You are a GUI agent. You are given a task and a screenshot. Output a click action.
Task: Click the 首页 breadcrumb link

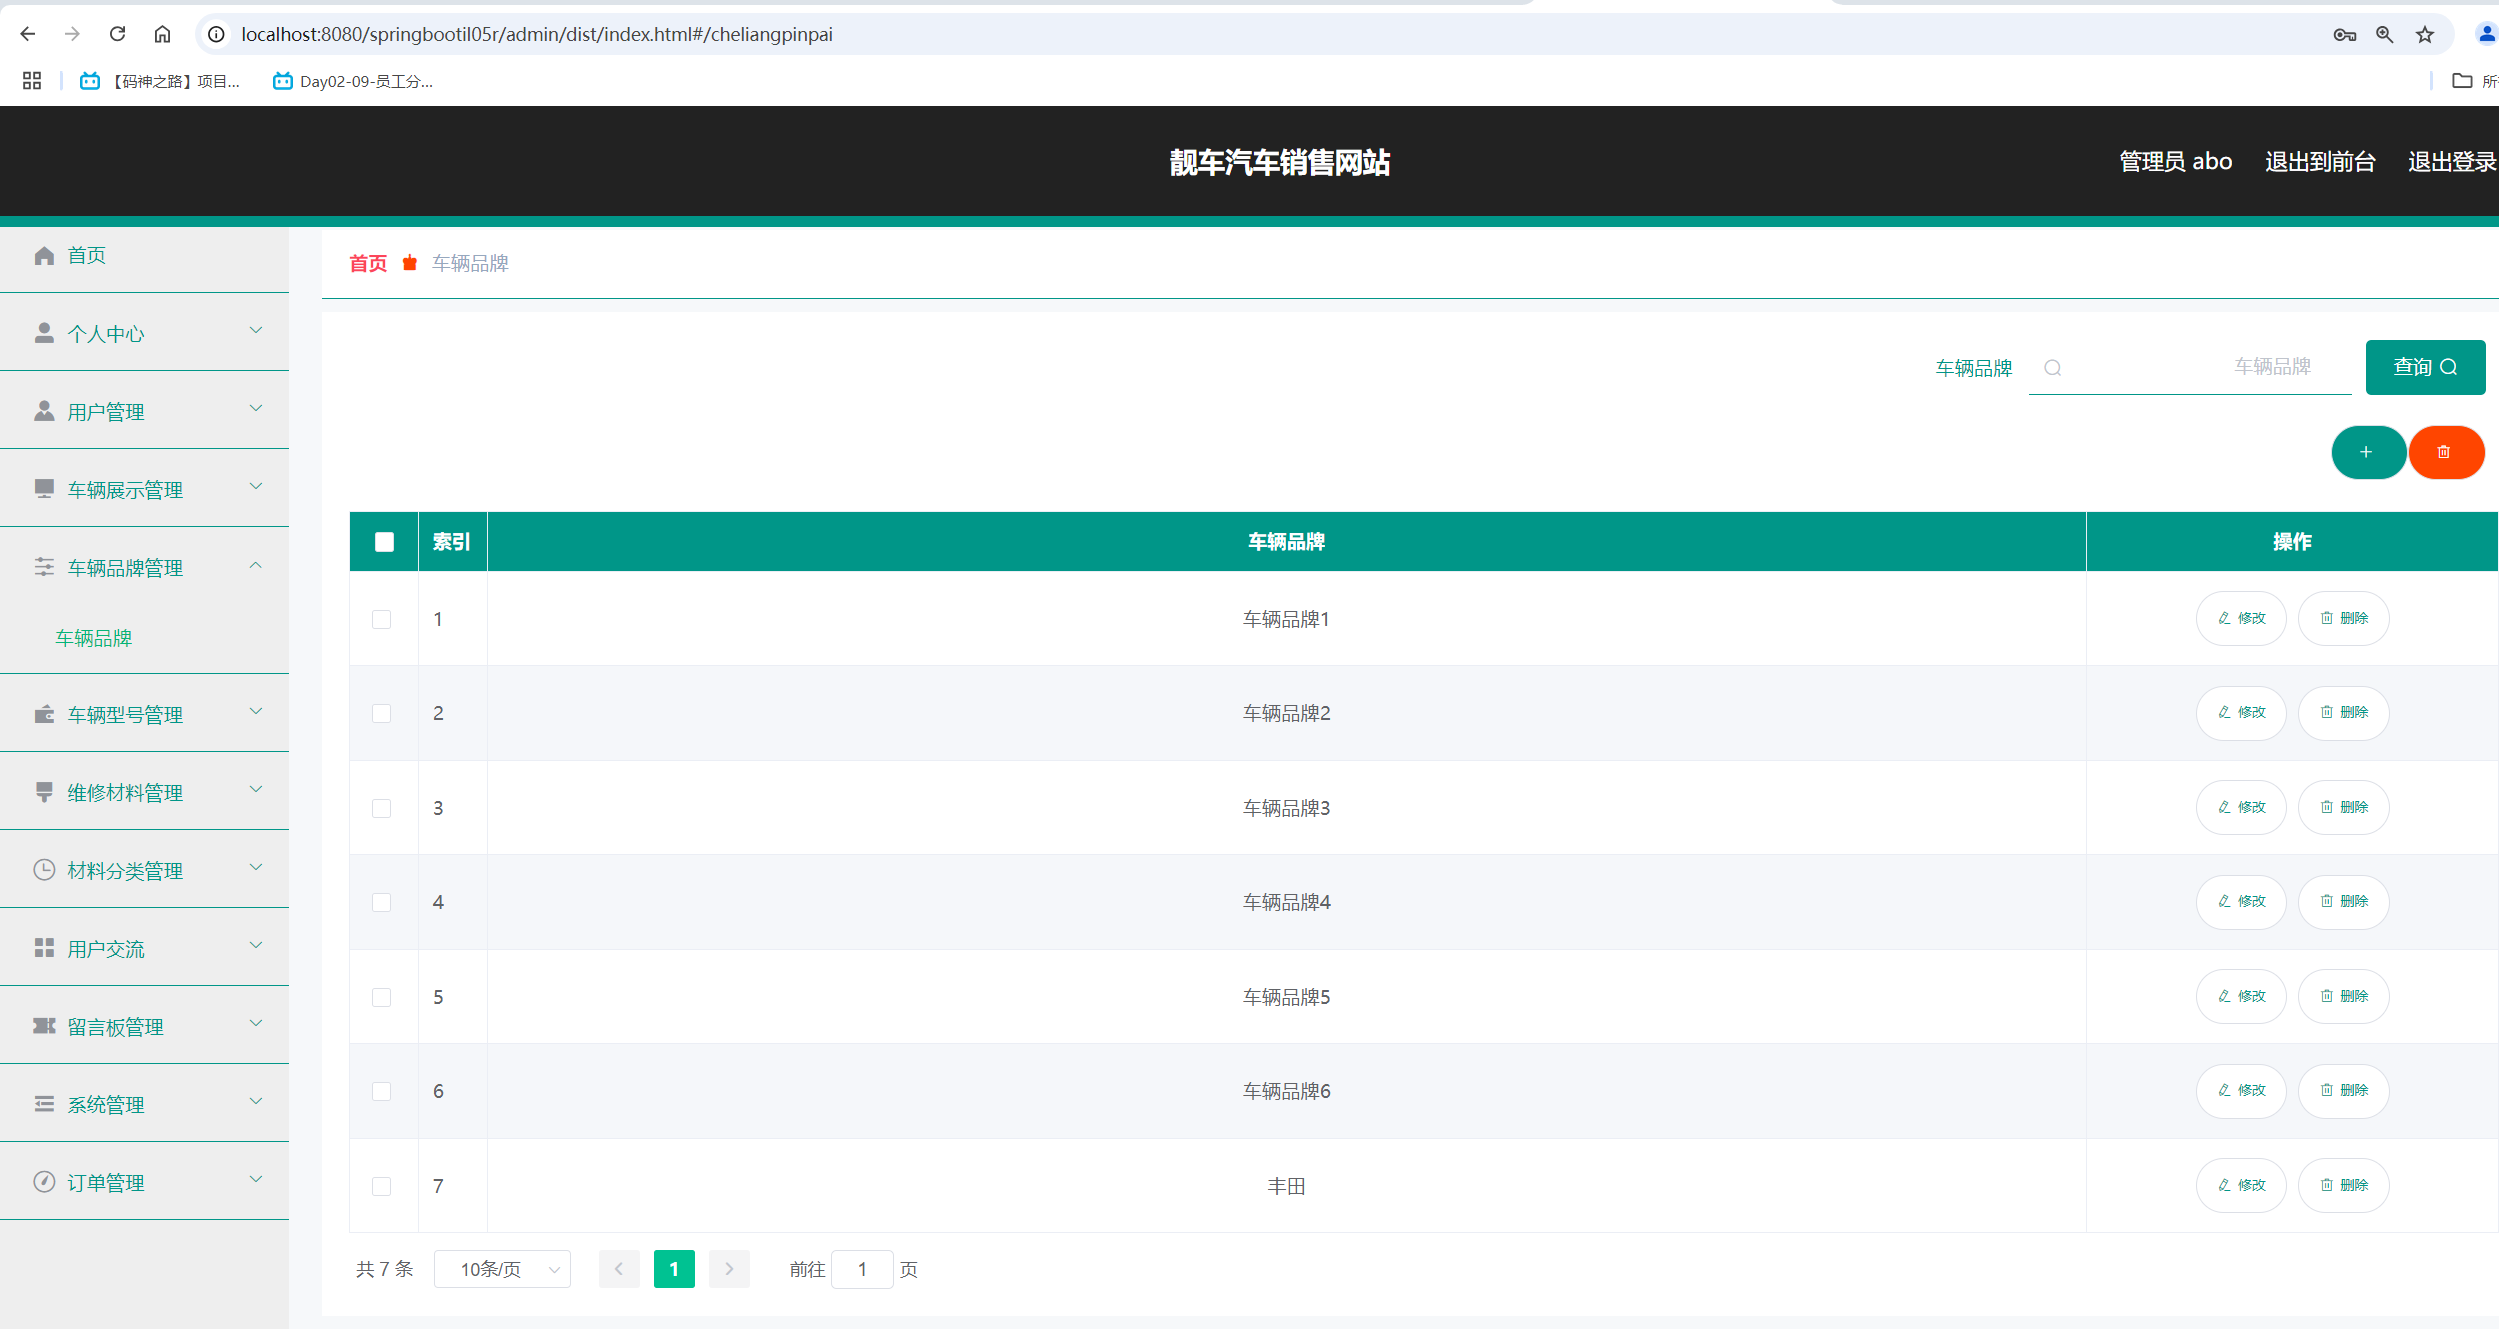tap(368, 263)
